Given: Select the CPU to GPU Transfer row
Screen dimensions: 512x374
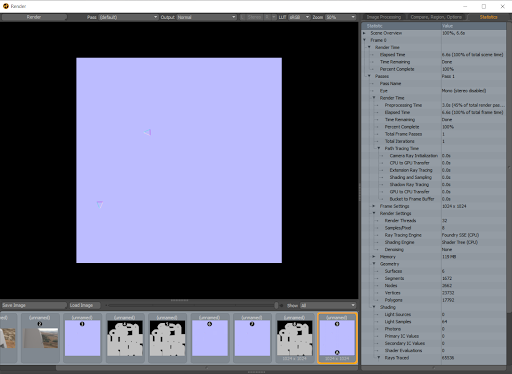Looking at the screenshot, I should (x=434, y=163).
